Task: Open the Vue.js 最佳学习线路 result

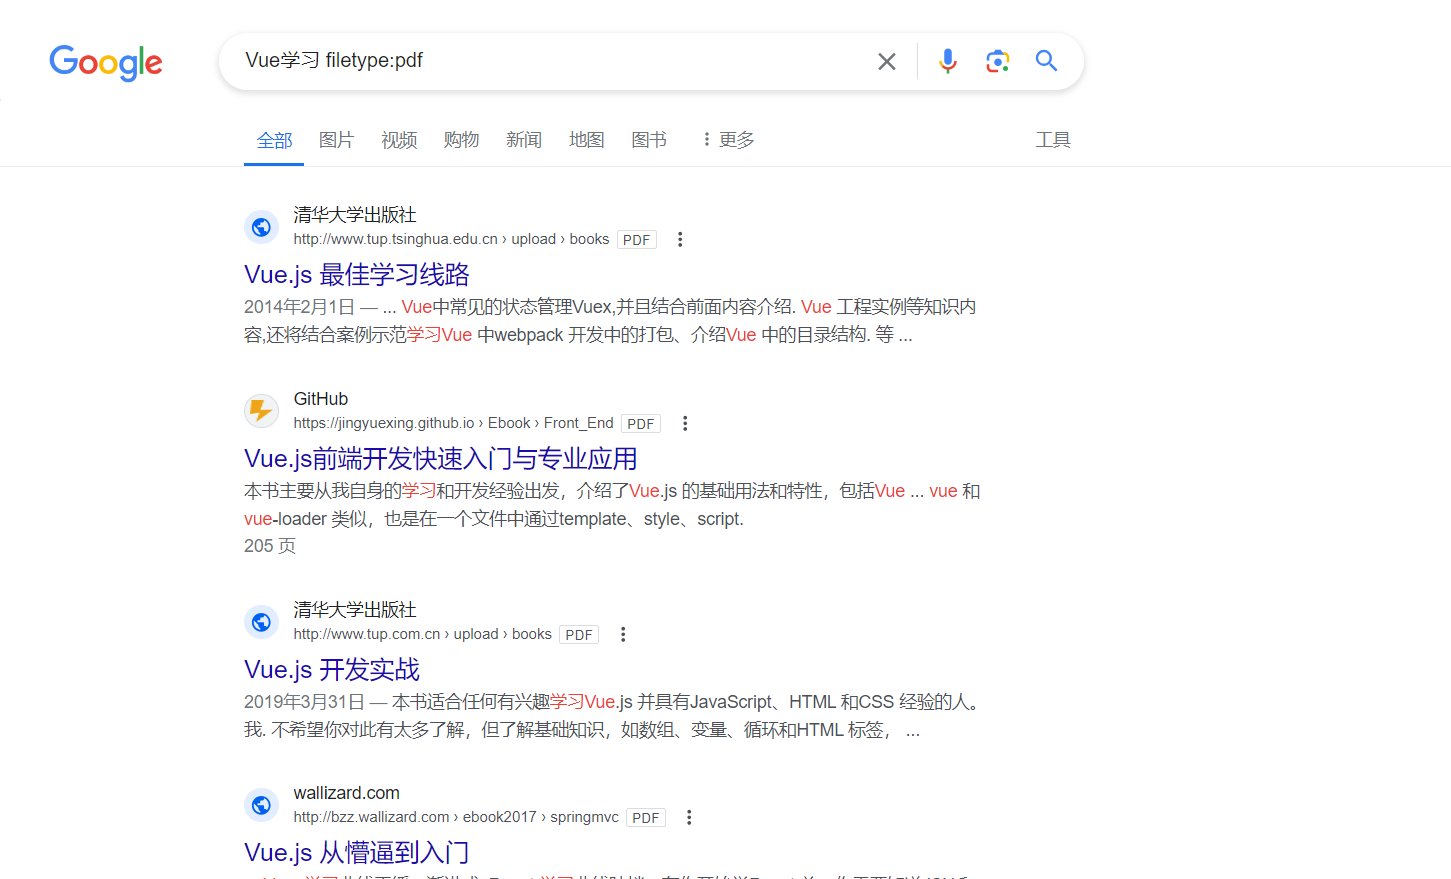Action: click(x=357, y=275)
